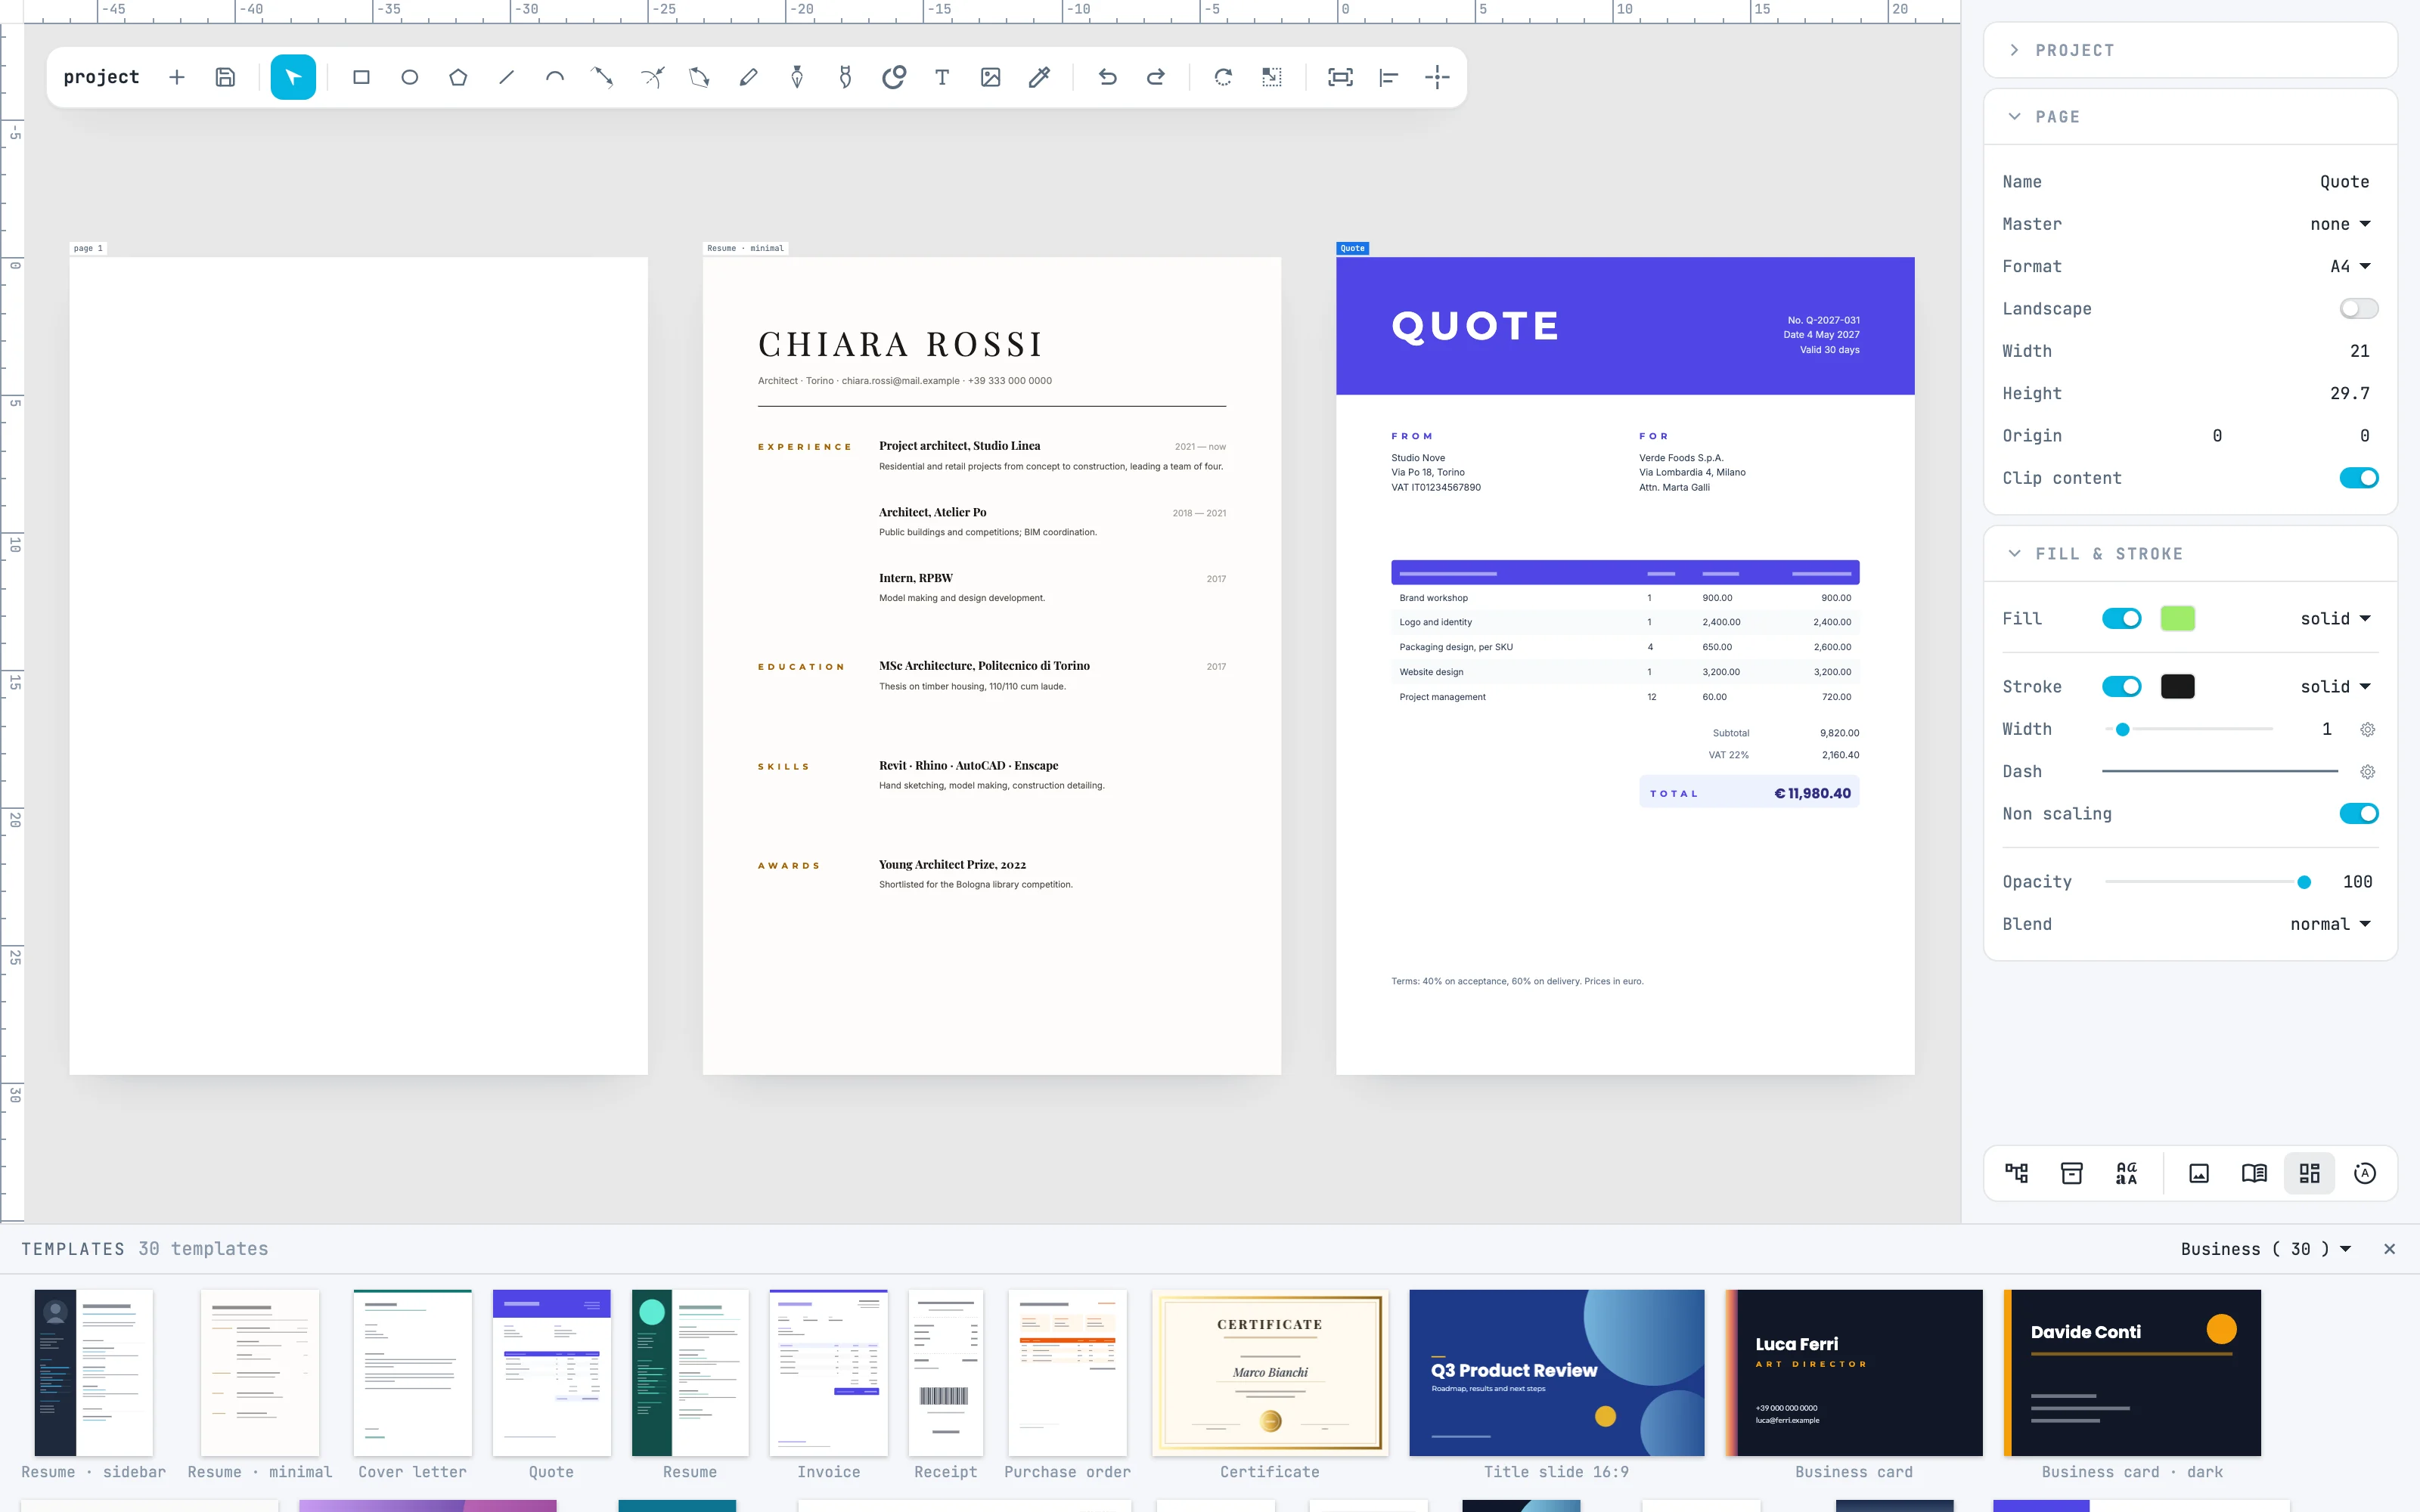Click the green fill color swatch

tap(2177, 619)
